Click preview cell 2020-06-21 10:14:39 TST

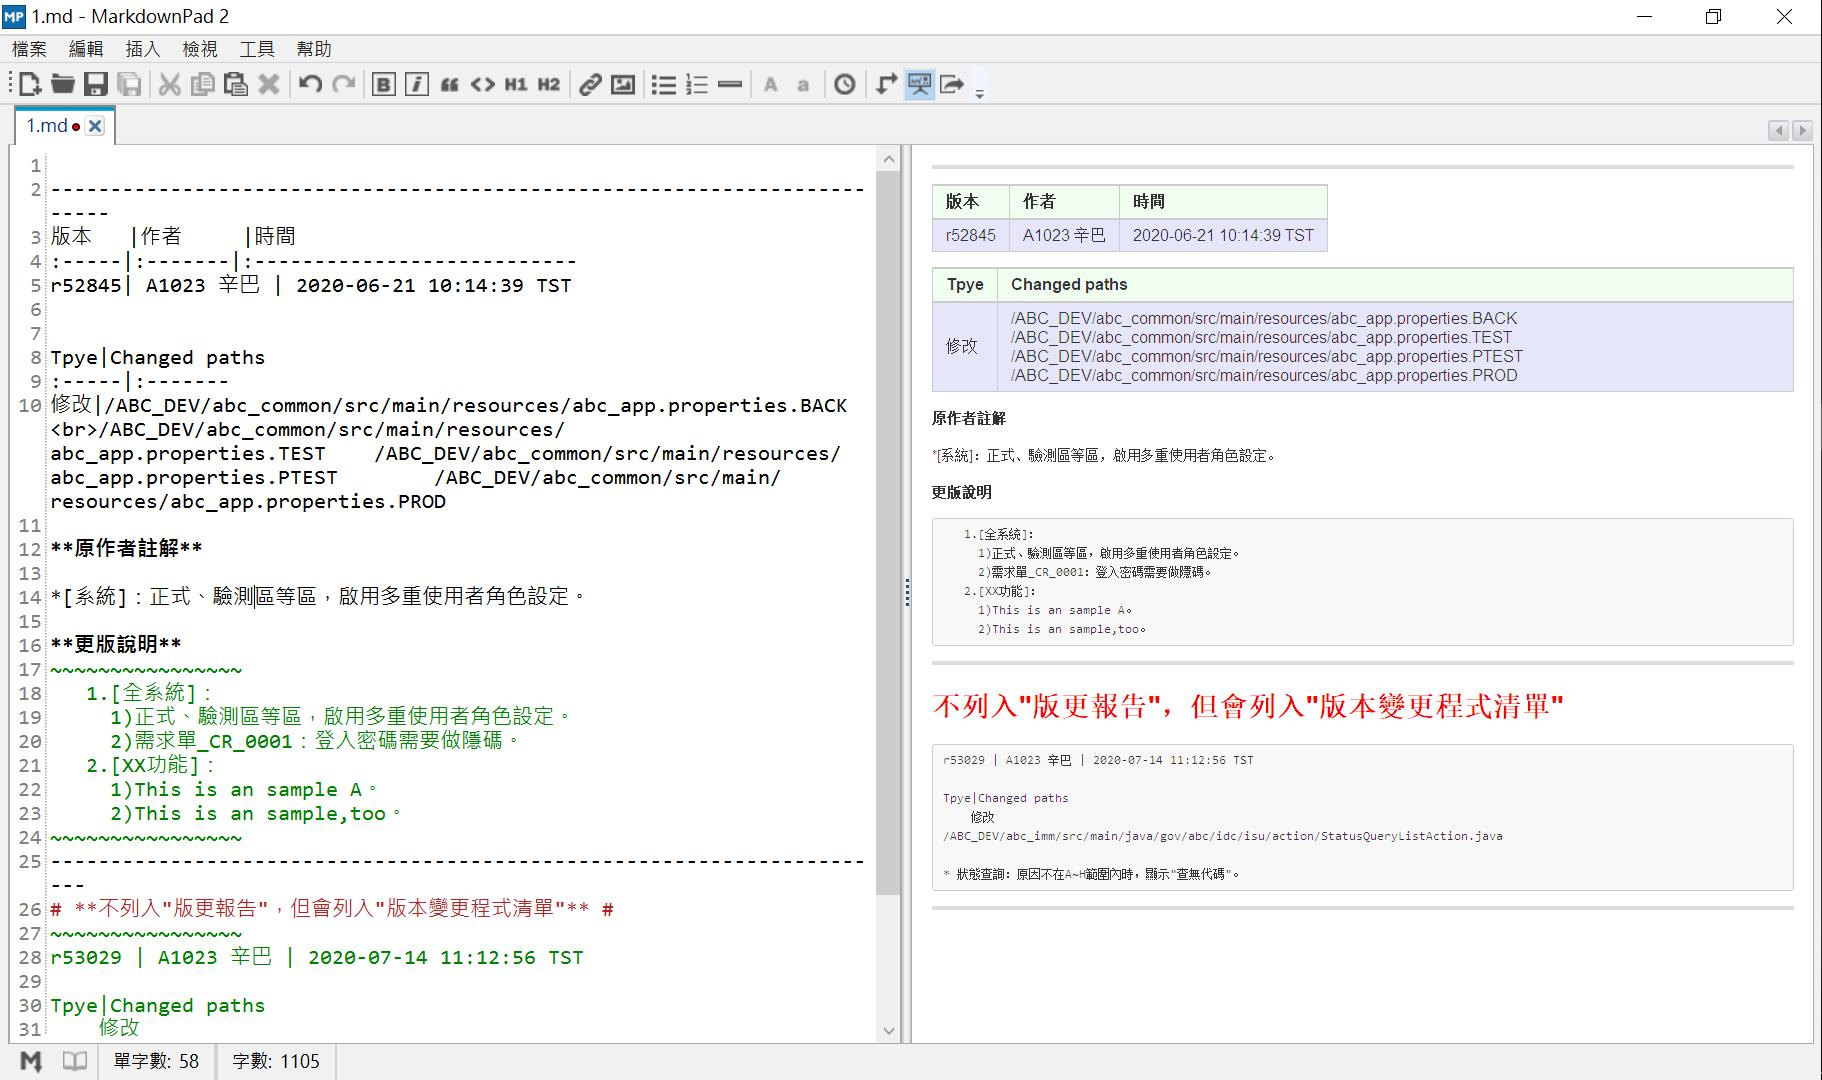point(1223,235)
